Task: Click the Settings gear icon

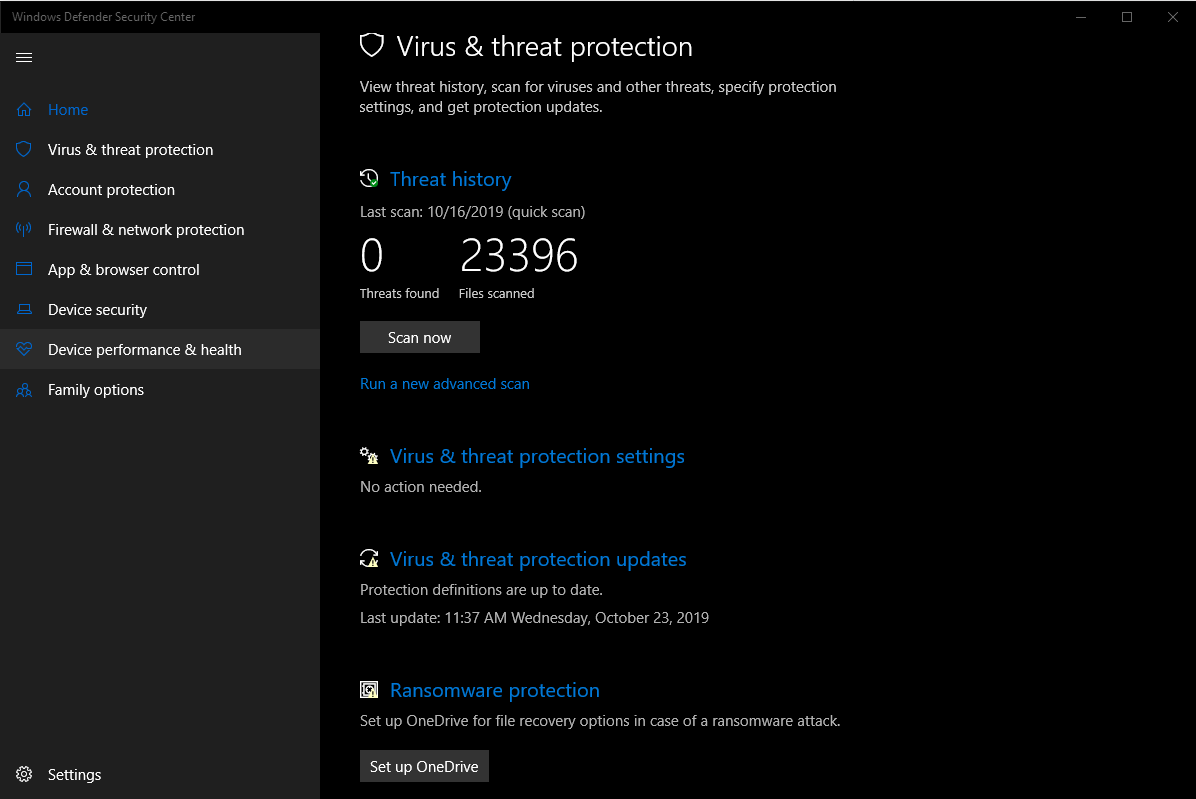Action: tap(24, 775)
